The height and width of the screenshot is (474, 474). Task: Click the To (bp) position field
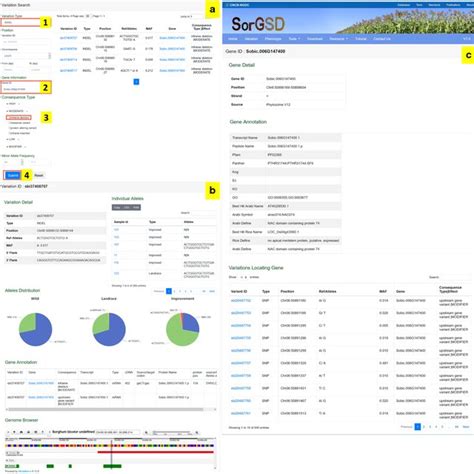pos(39,70)
